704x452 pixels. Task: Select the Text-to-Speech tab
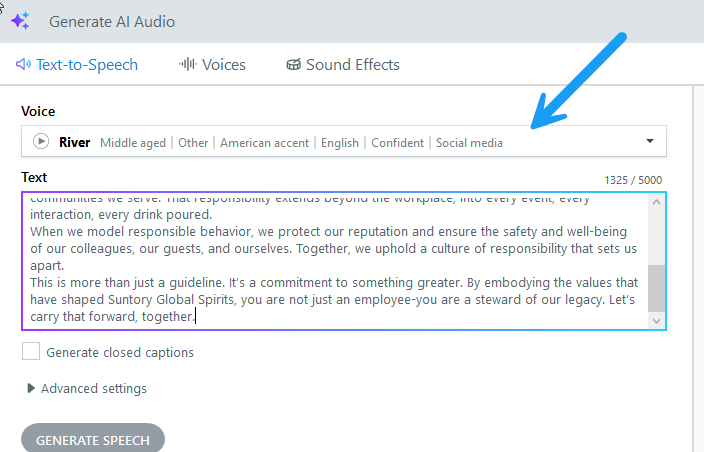point(77,65)
